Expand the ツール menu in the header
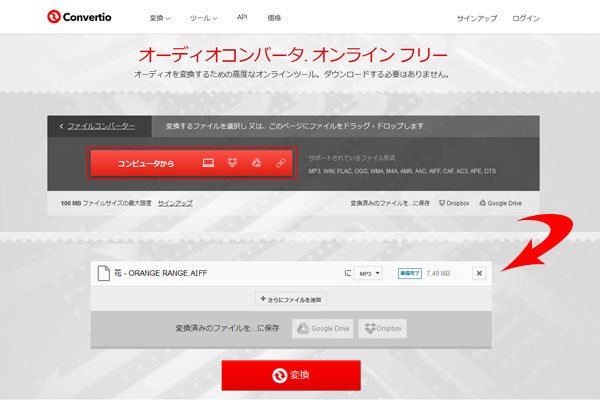Viewport: 600px width, 400px height. click(x=207, y=18)
